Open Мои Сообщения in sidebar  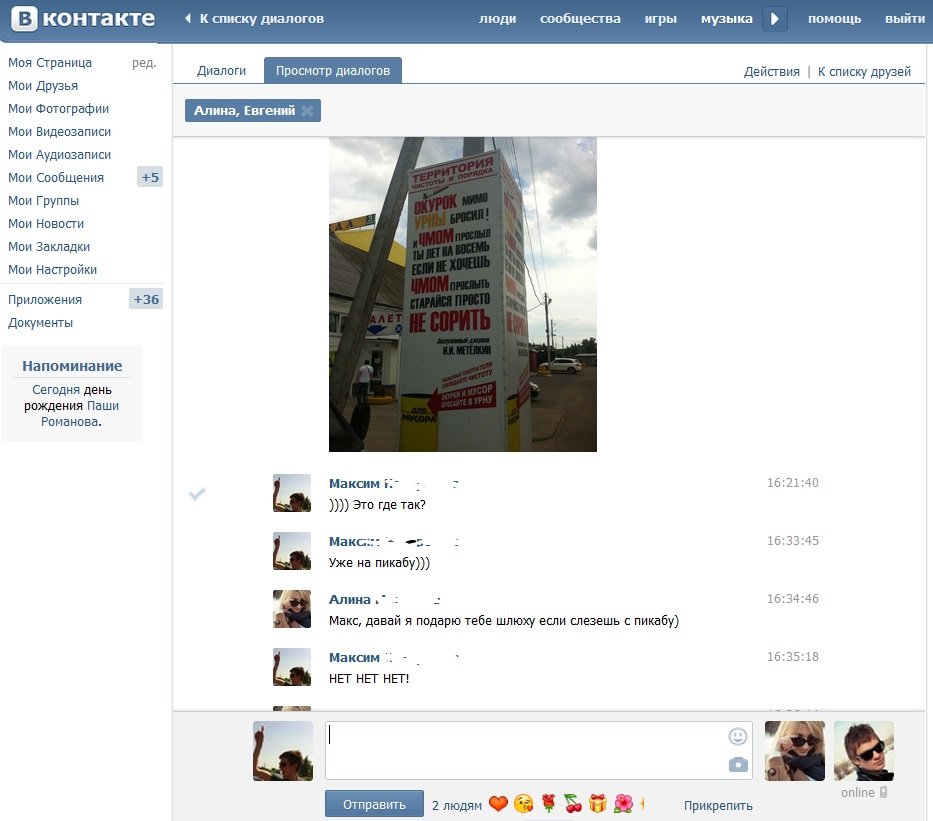tap(56, 177)
